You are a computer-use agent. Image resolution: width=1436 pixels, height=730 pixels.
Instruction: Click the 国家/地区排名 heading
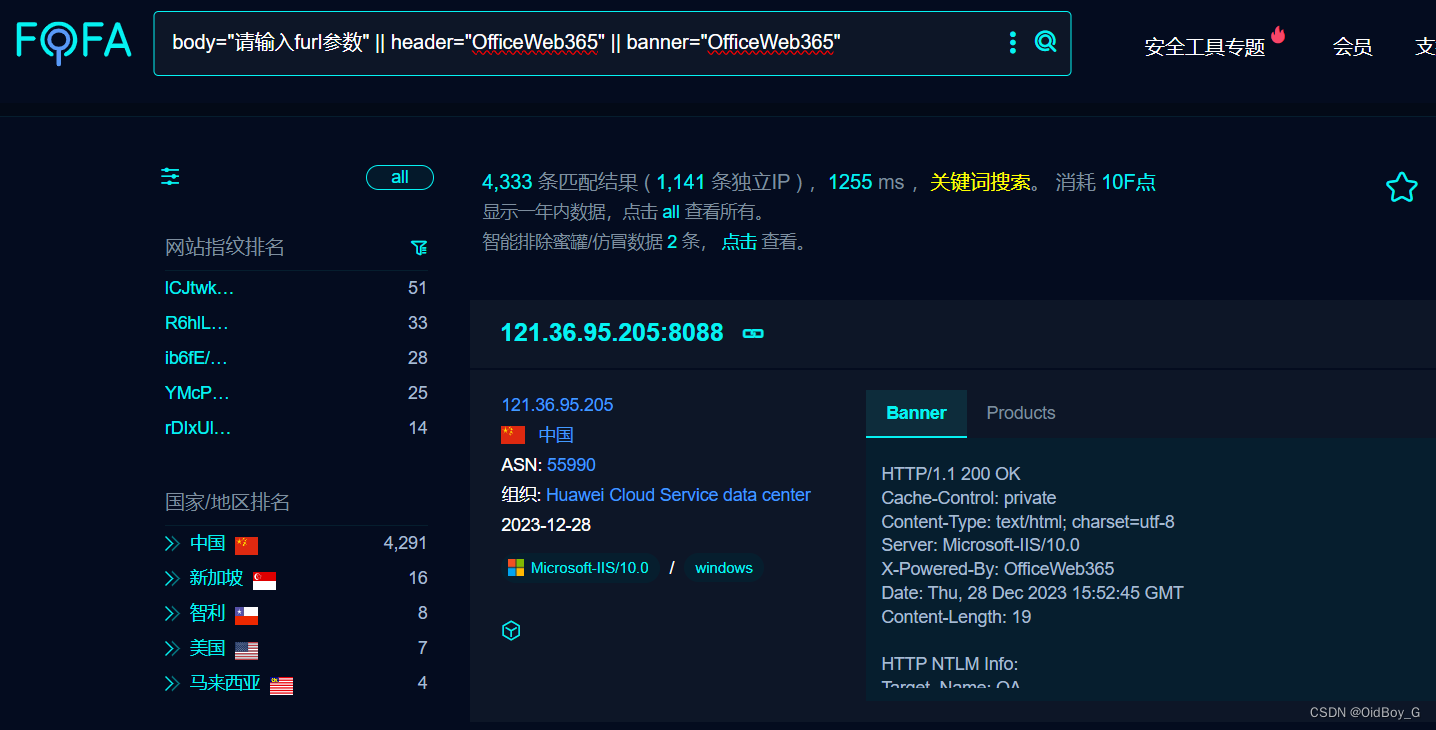pyautogui.click(x=228, y=502)
